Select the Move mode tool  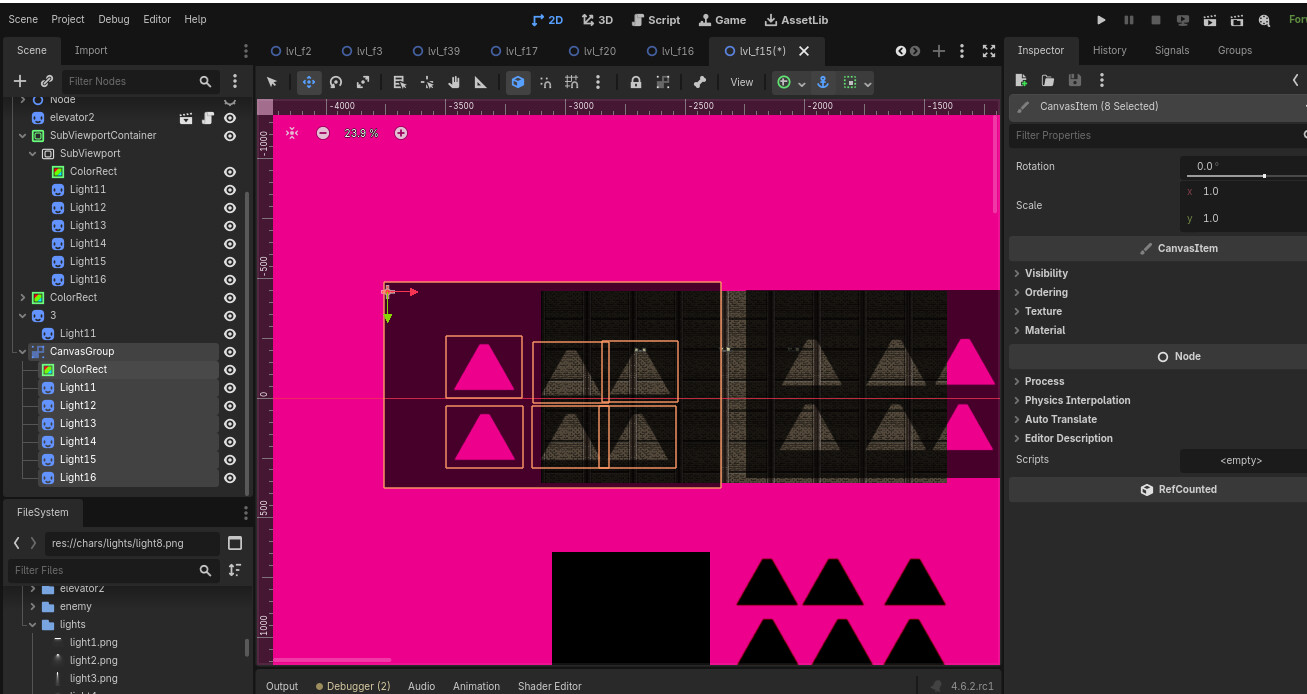[309, 82]
